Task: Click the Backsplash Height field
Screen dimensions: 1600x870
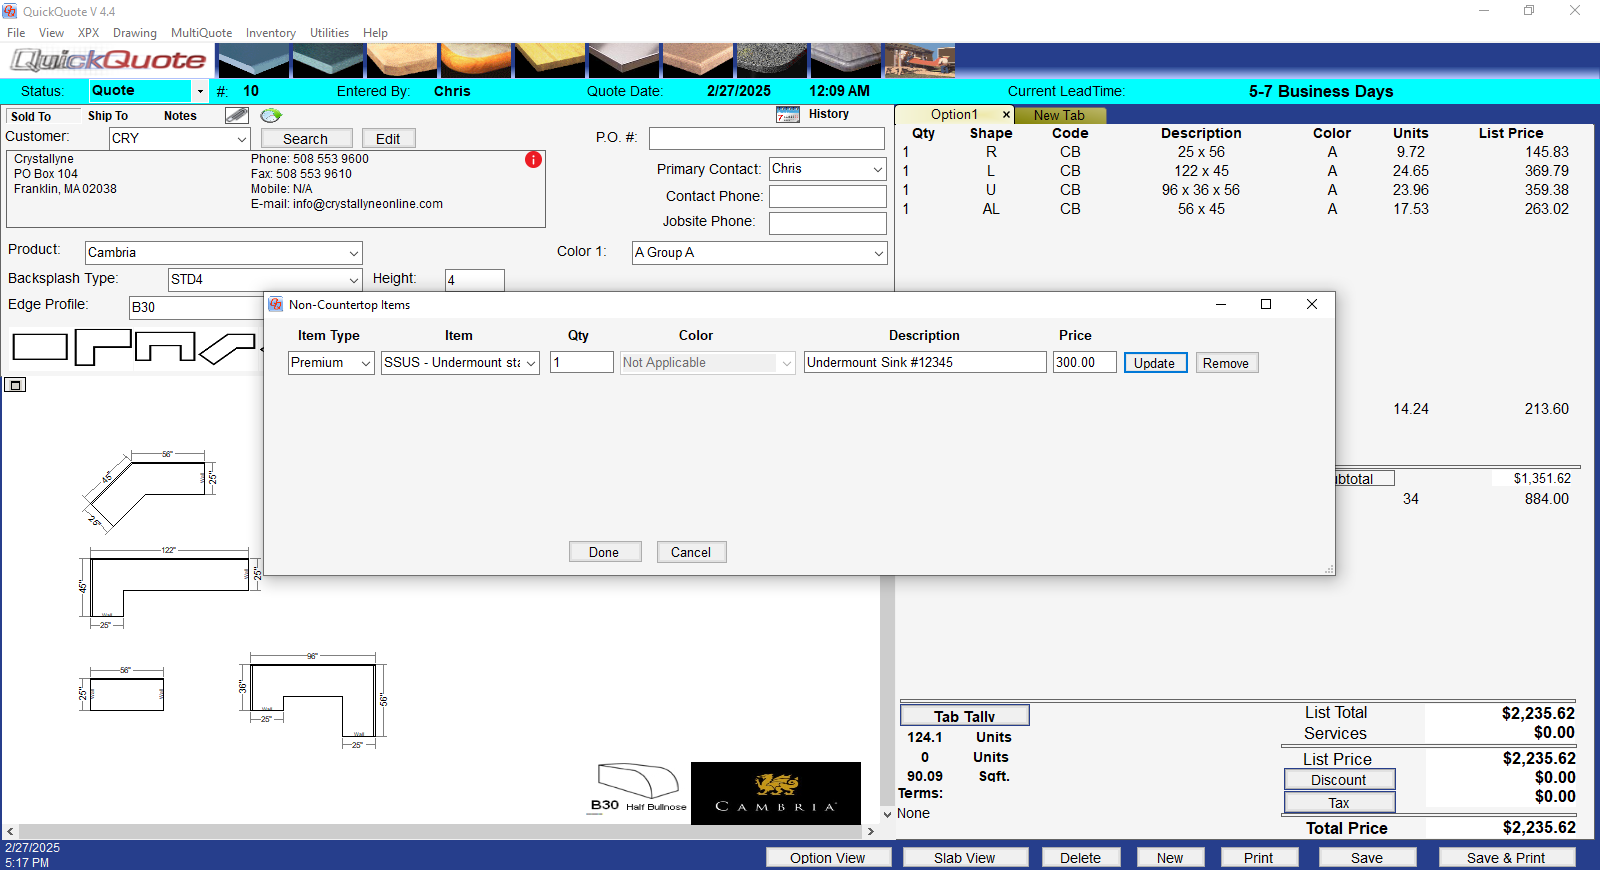Action: click(475, 280)
